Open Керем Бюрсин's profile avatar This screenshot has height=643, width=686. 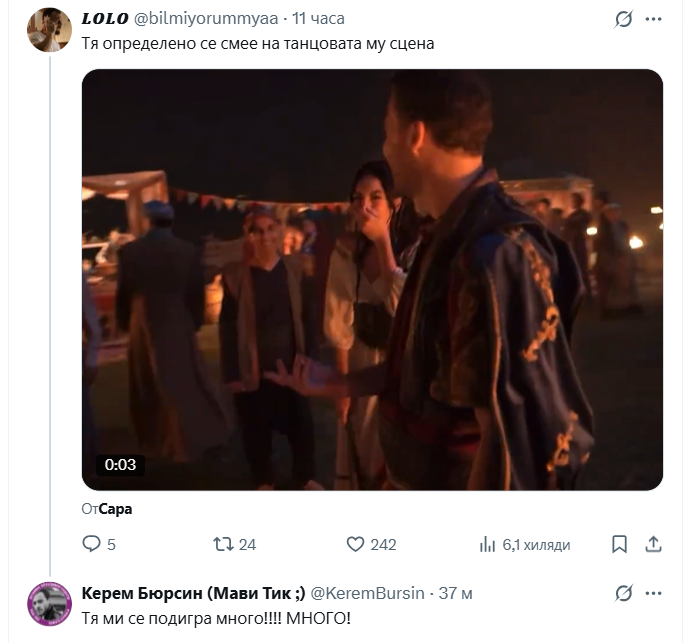(49, 604)
